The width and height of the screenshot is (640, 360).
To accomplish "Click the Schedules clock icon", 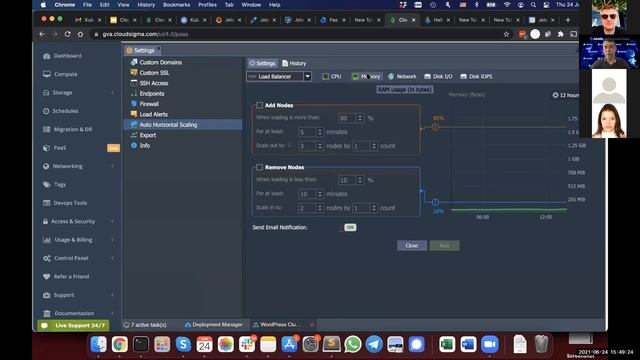I will tap(46, 111).
